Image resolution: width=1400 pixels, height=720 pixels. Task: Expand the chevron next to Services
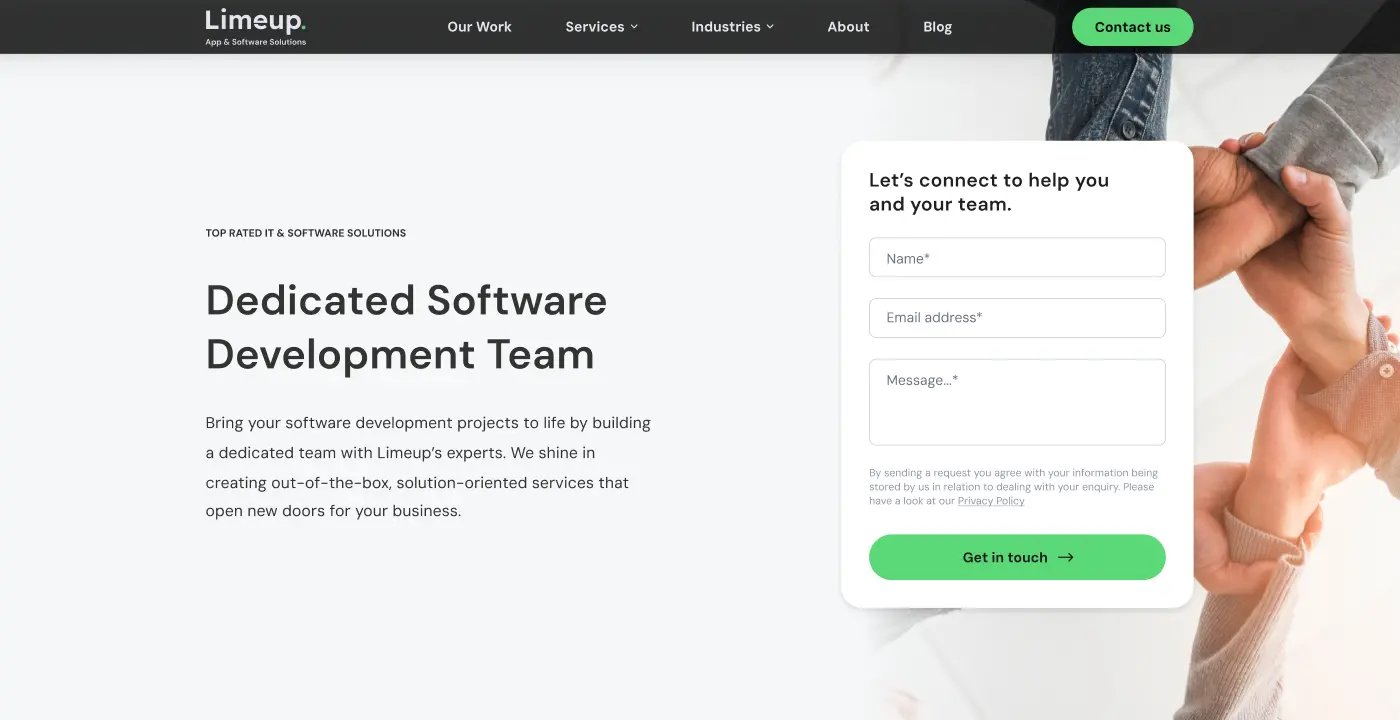click(x=634, y=27)
